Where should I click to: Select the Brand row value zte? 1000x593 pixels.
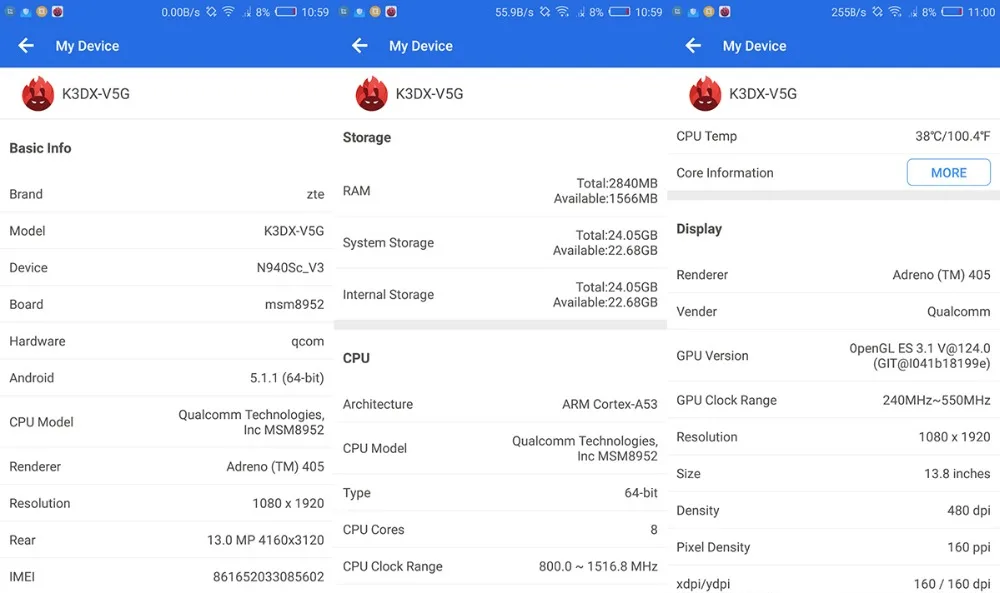315,194
